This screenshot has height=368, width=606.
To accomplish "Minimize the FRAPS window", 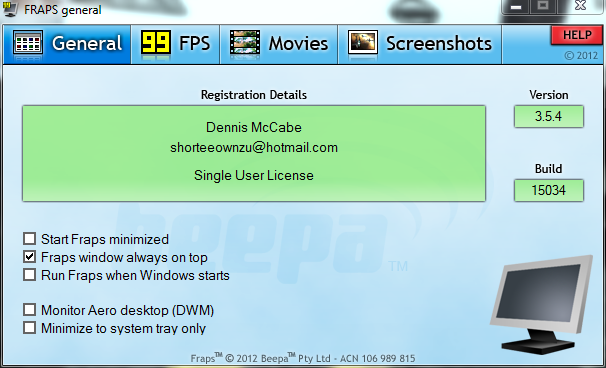I will coord(516,7).
